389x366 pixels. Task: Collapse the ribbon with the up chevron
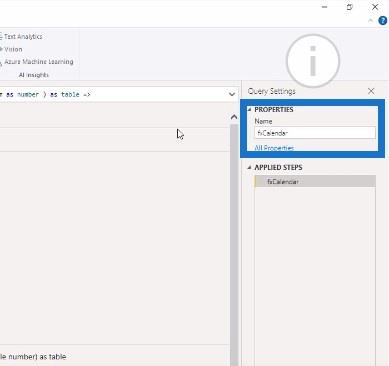coord(370,21)
